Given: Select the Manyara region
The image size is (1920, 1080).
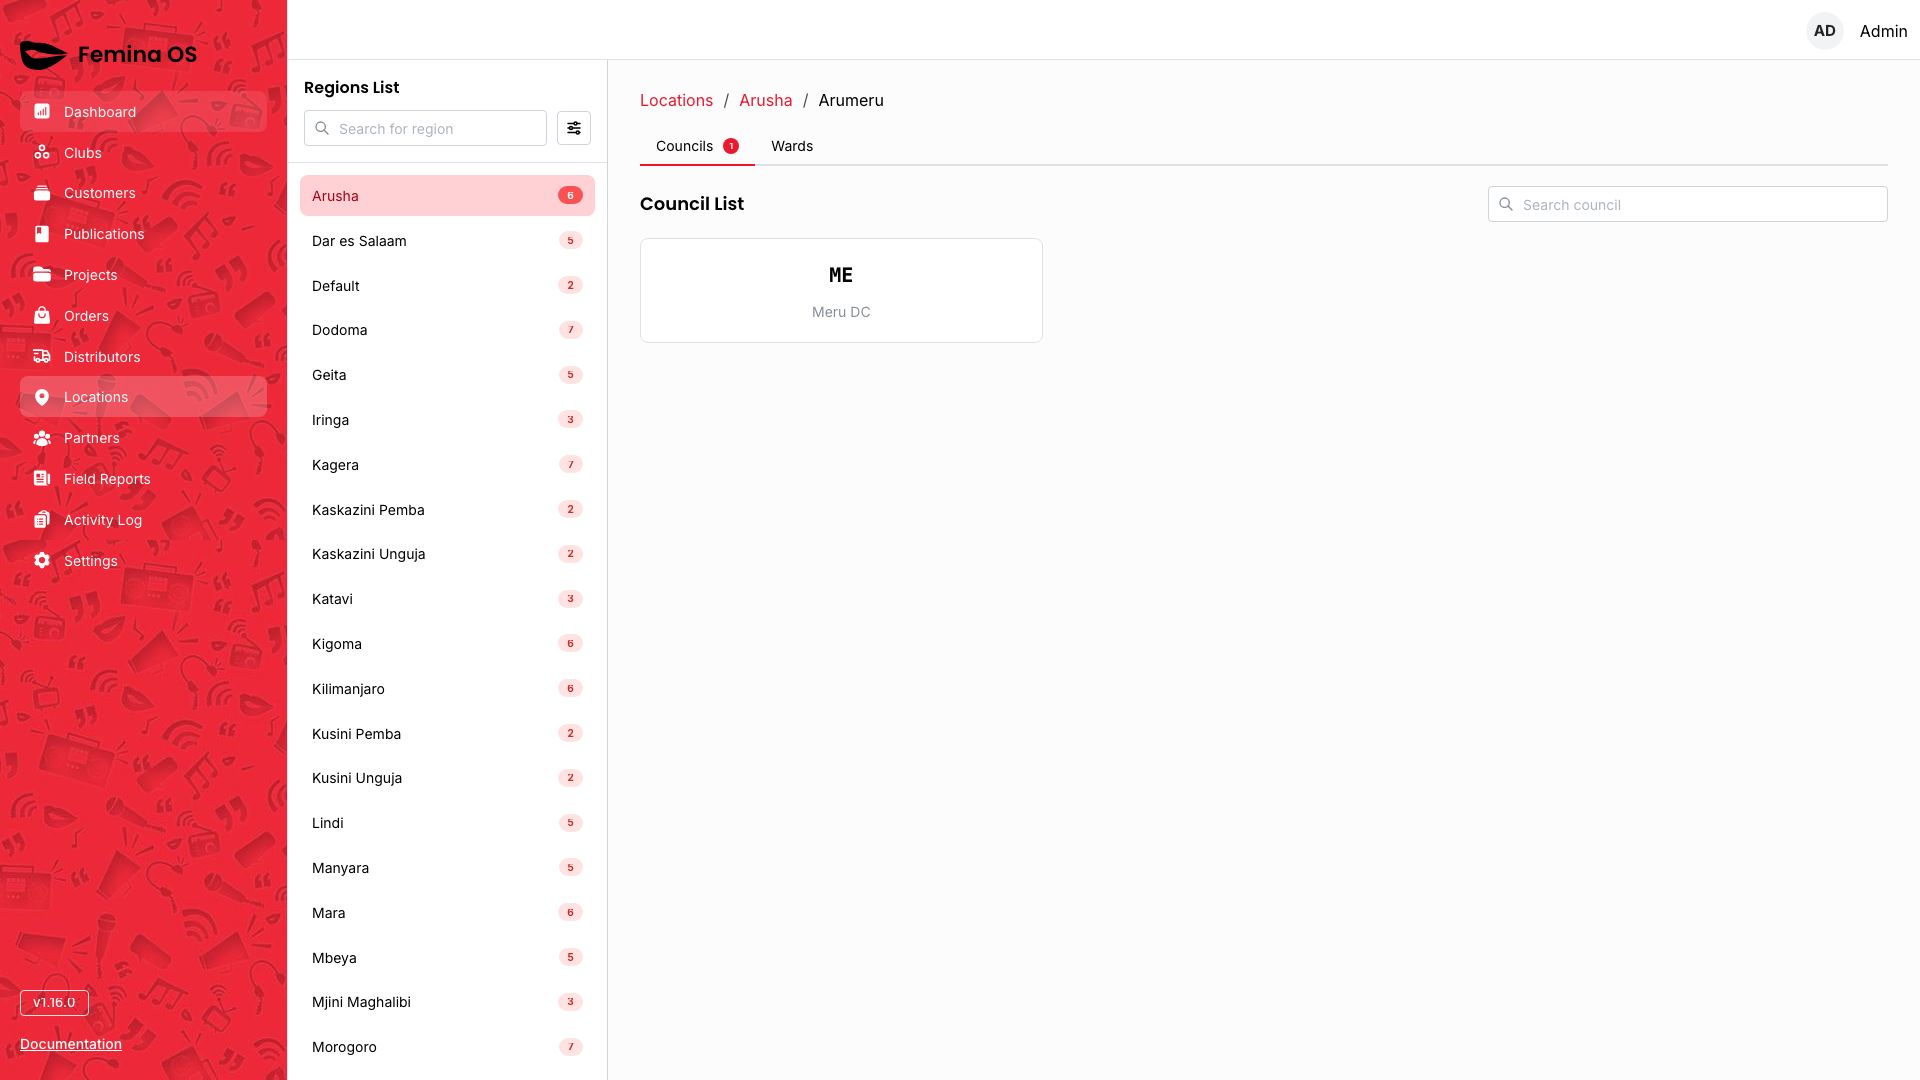Looking at the screenshot, I should (x=447, y=867).
